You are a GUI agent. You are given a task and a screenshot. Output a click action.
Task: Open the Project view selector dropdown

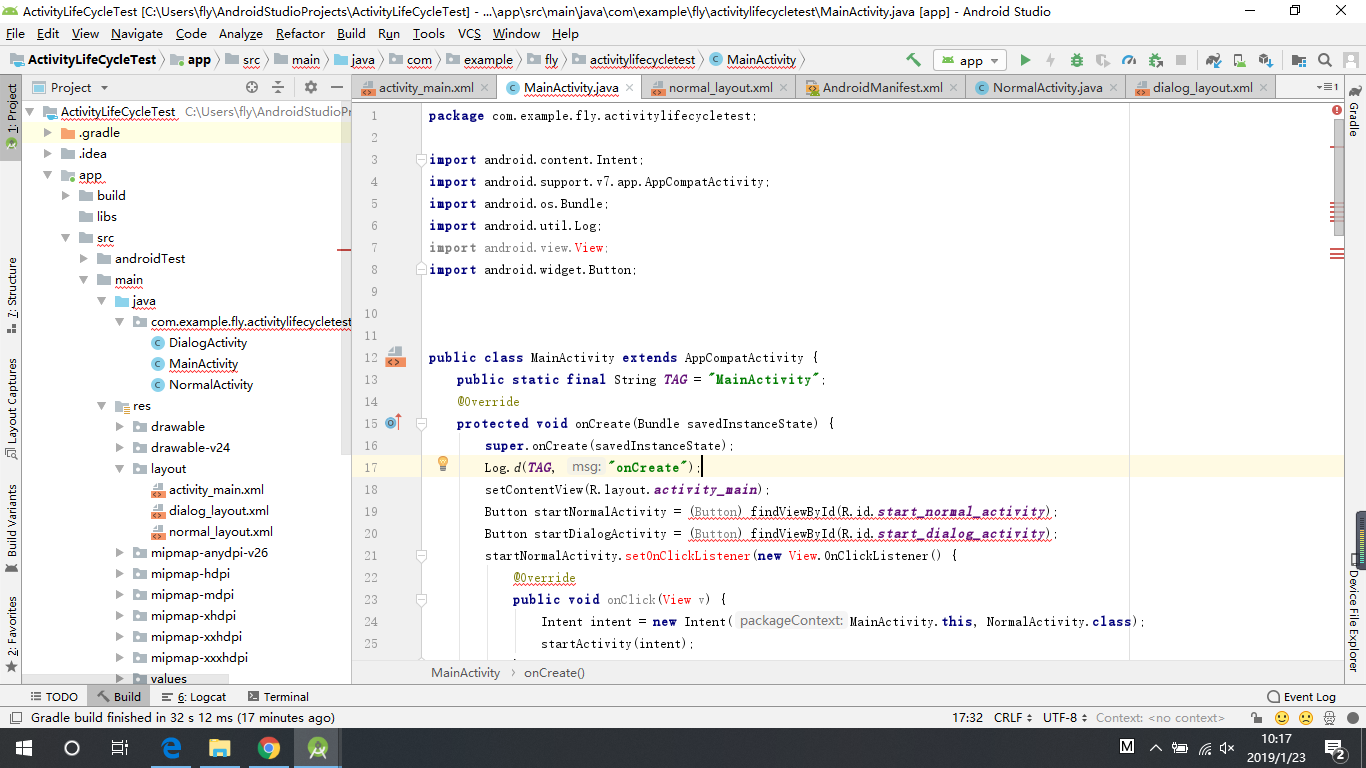tap(70, 87)
